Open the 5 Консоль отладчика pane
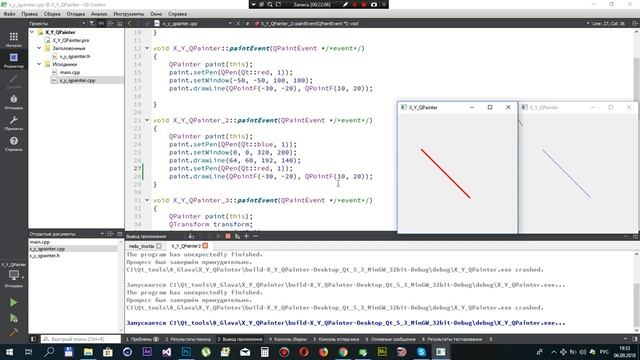The height and width of the screenshot is (360, 640). pyautogui.click(x=336, y=339)
